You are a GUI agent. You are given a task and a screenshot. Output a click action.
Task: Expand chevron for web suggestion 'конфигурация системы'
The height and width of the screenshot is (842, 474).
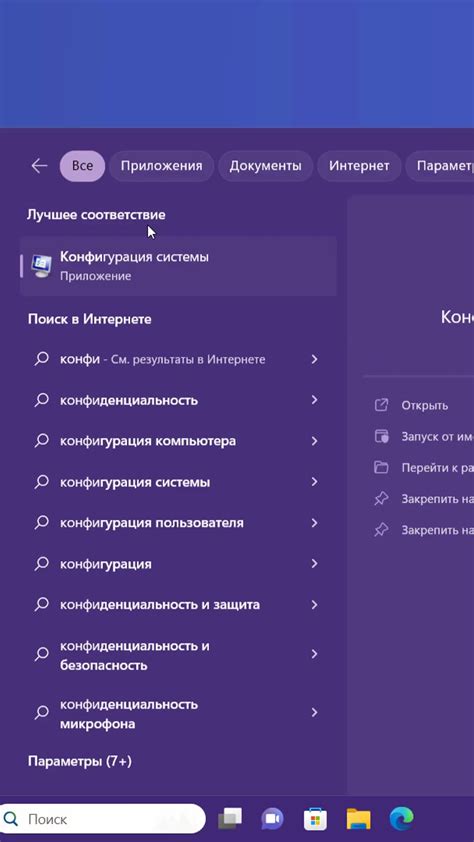(x=315, y=482)
